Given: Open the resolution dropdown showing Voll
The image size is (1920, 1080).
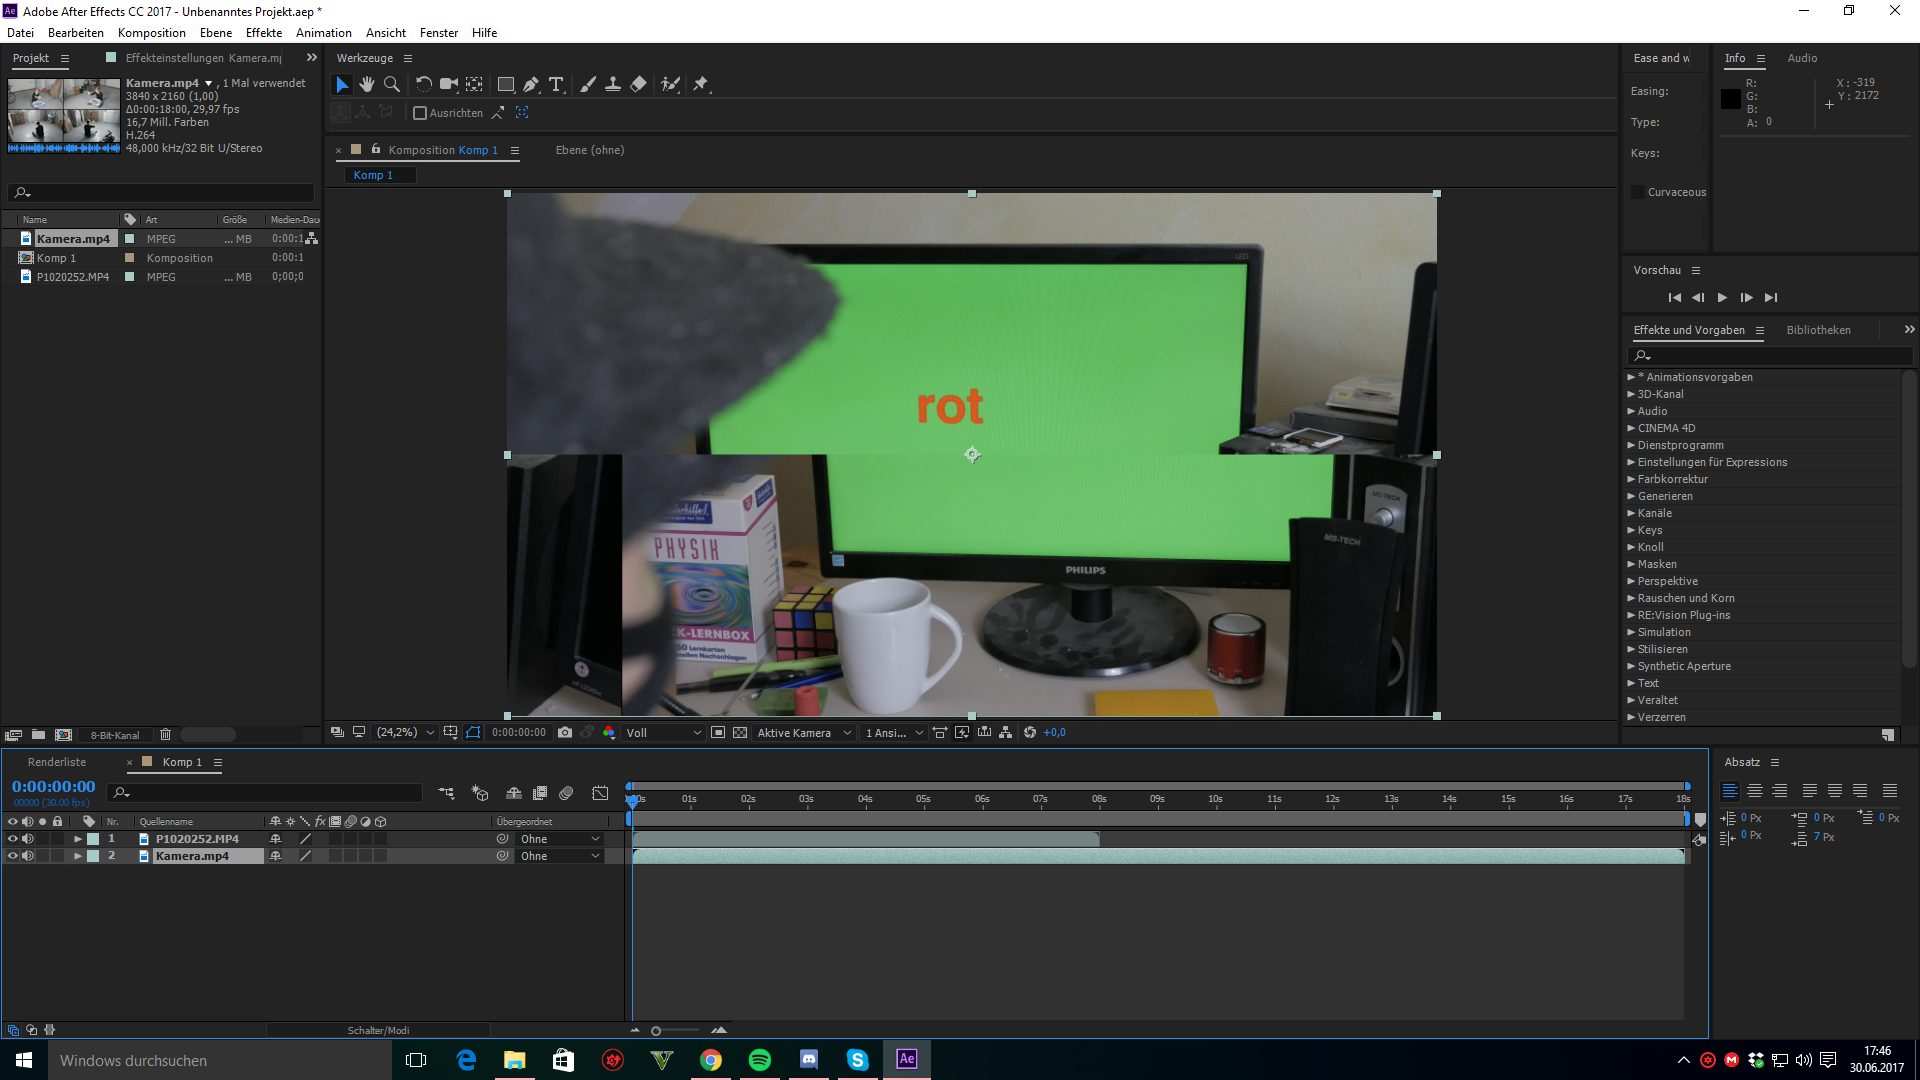Looking at the screenshot, I should point(663,733).
